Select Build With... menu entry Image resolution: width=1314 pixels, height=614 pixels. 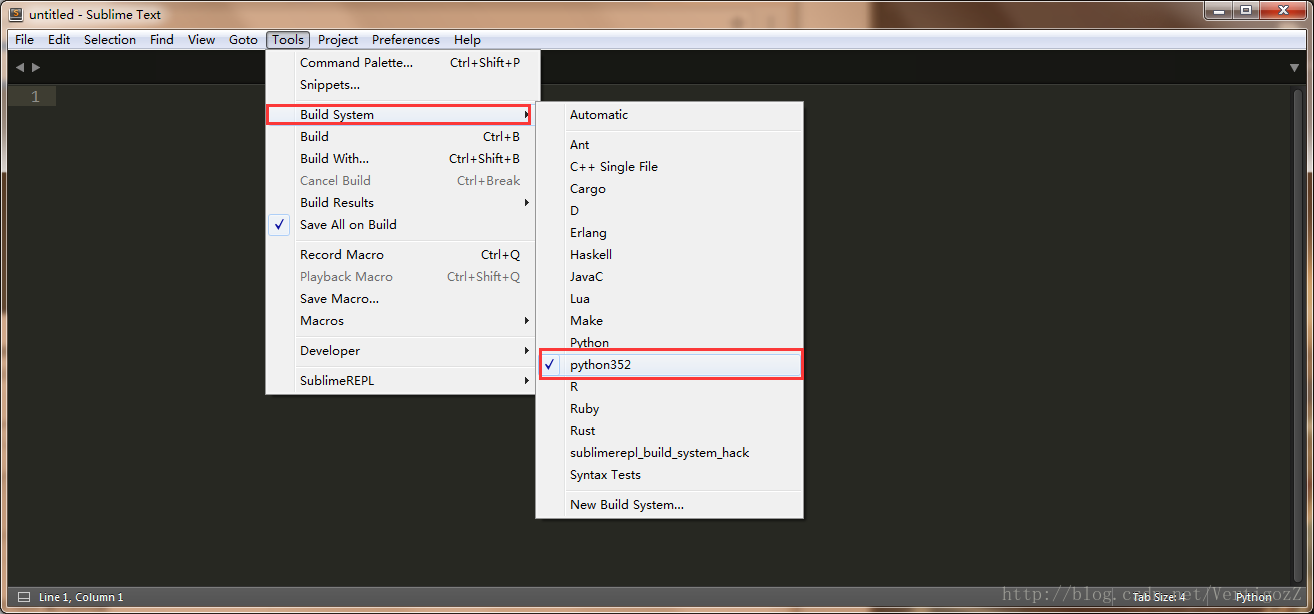[402, 159]
